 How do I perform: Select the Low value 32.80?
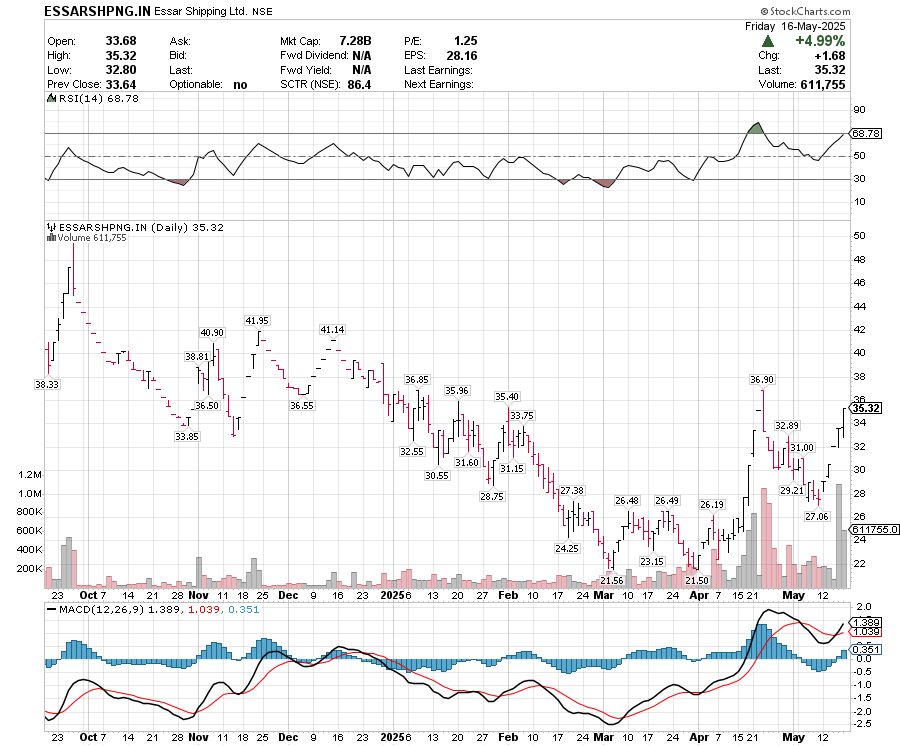pyautogui.click(x=121, y=70)
